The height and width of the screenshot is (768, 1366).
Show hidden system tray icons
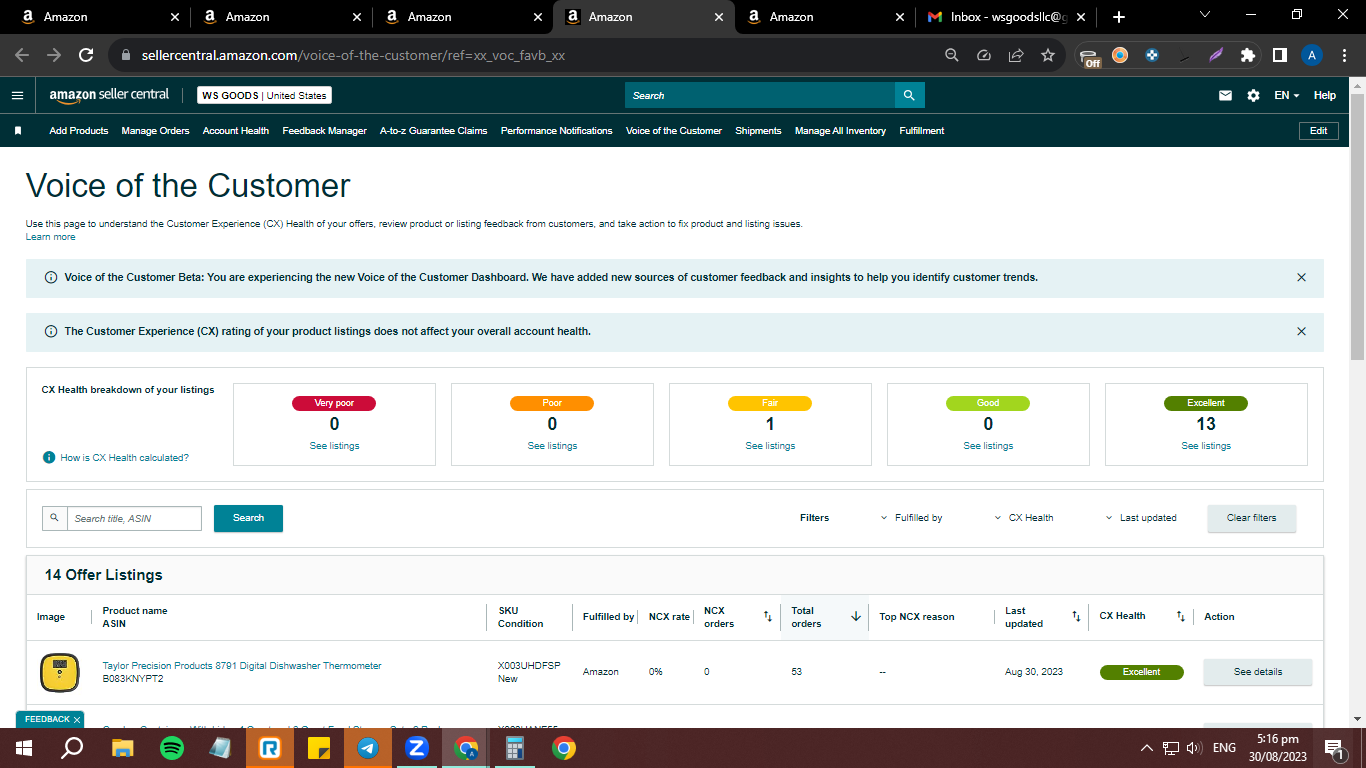pyautogui.click(x=1146, y=748)
